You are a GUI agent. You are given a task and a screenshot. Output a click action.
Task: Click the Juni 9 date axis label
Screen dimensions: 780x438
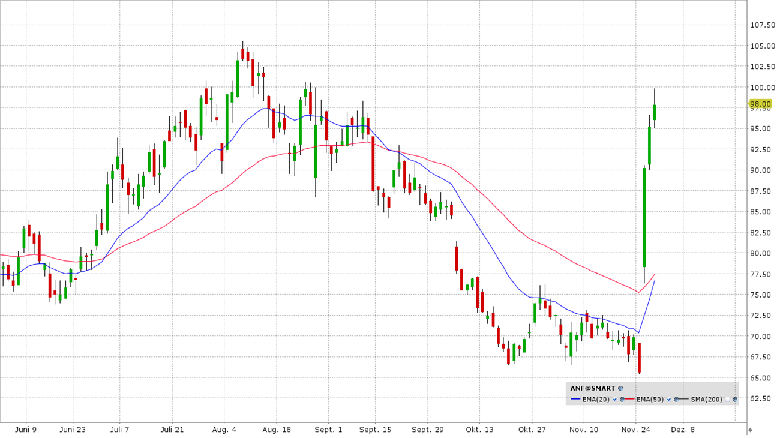(26, 430)
